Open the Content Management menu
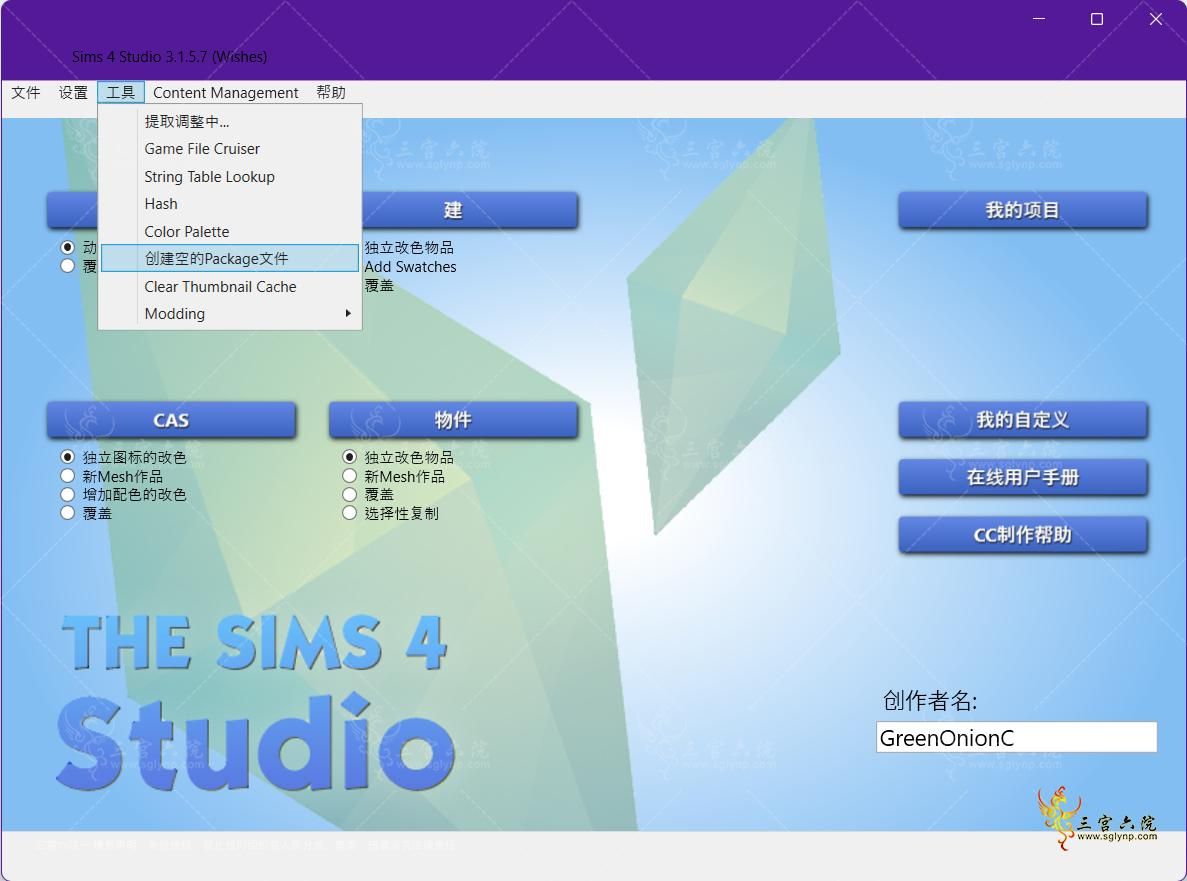This screenshot has width=1187, height=881. [x=226, y=92]
